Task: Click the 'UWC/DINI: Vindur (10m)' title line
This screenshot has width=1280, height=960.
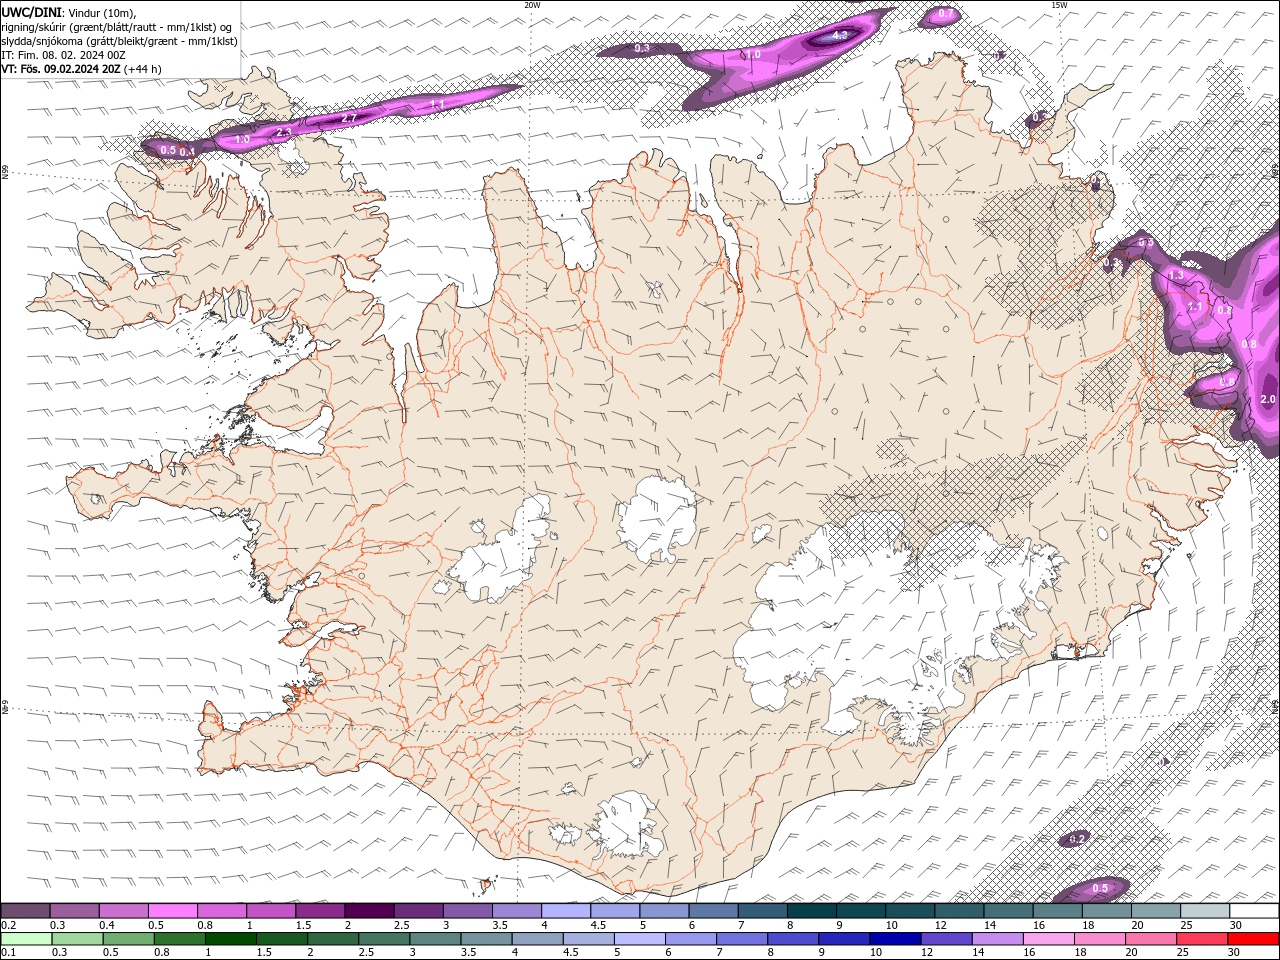Action: click(x=68, y=12)
